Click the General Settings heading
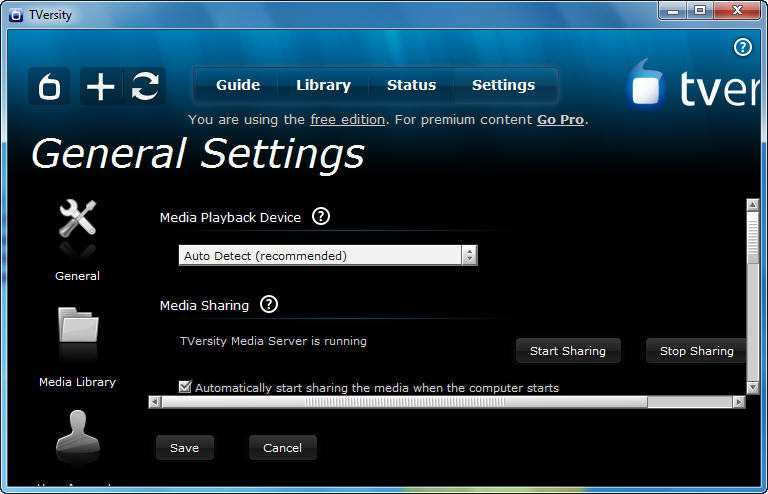 coord(198,154)
